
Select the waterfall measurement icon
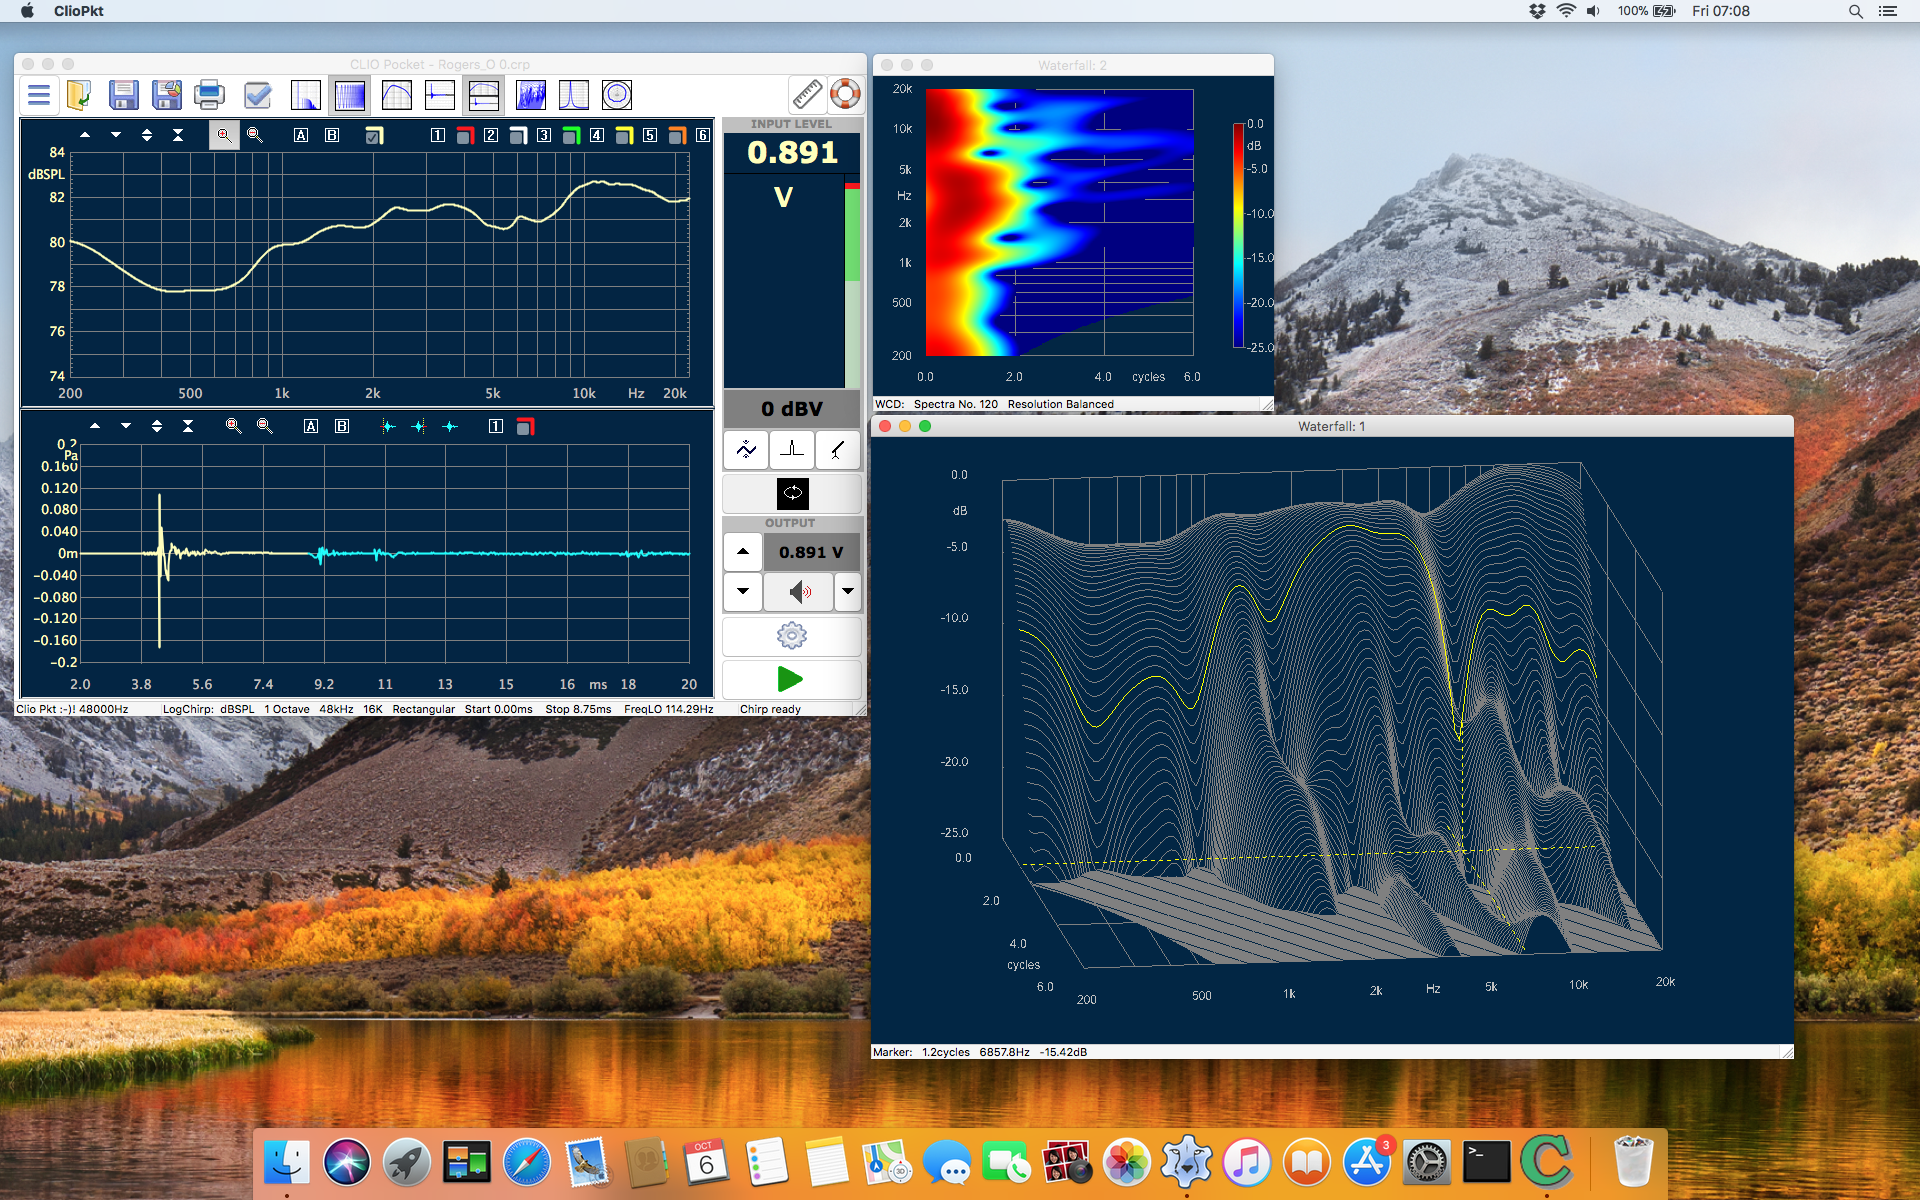coord(530,95)
